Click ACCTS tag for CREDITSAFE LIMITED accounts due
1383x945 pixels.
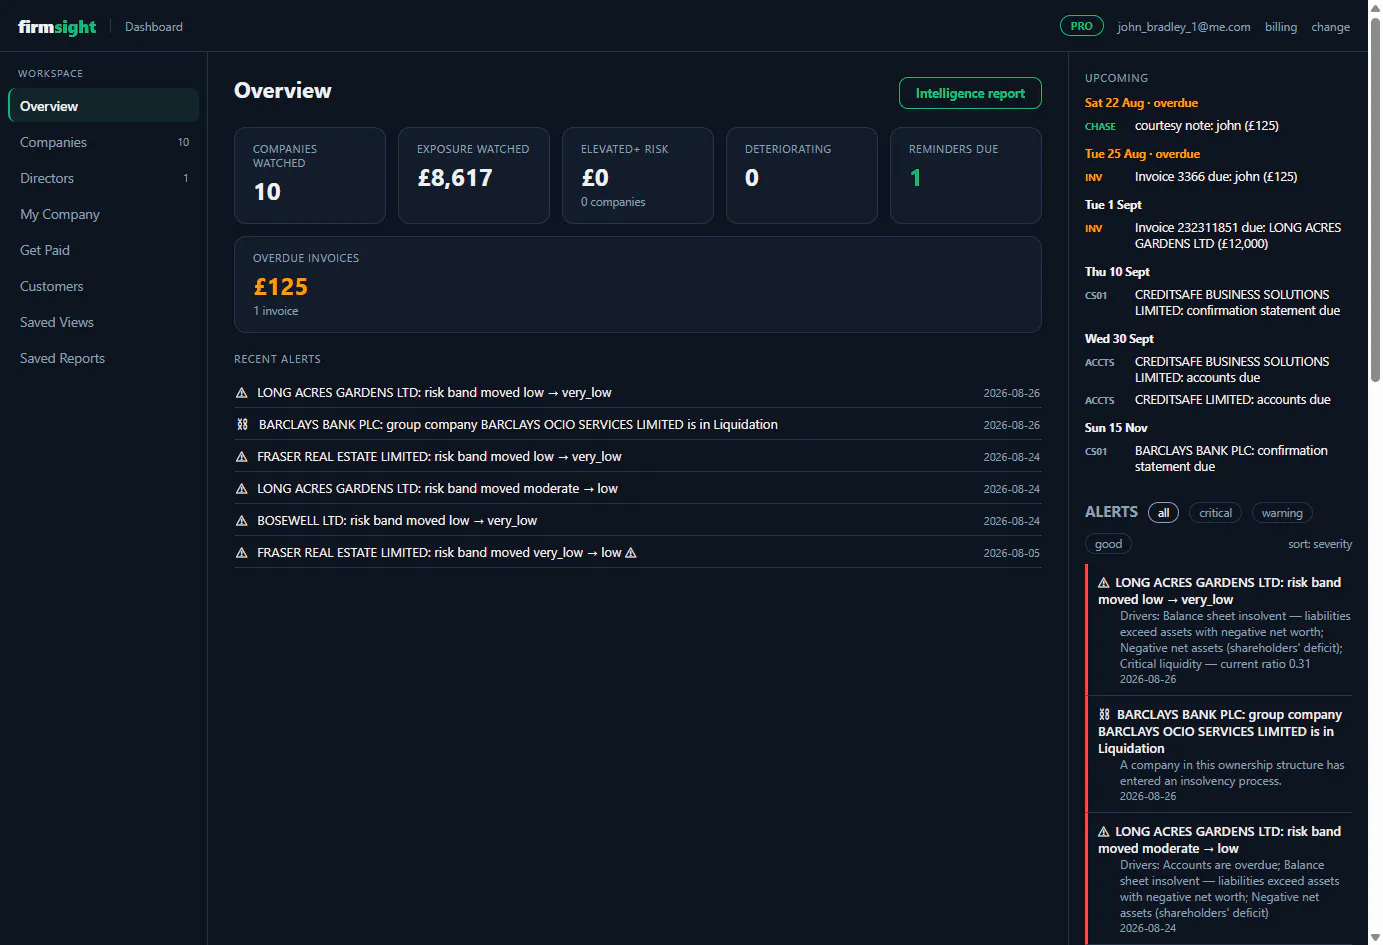point(1099,401)
